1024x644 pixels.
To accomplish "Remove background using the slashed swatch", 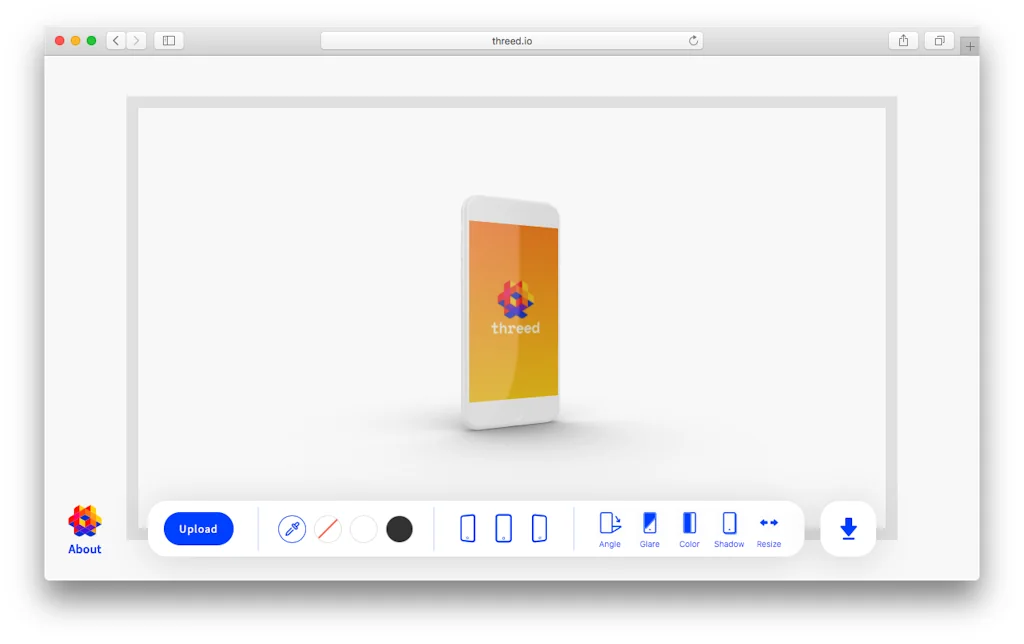I will pyautogui.click(x=328, y=528).
